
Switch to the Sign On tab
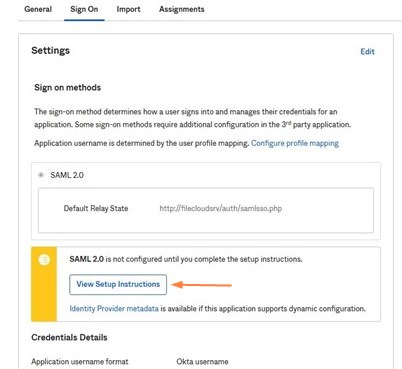(x=84, y=9)
